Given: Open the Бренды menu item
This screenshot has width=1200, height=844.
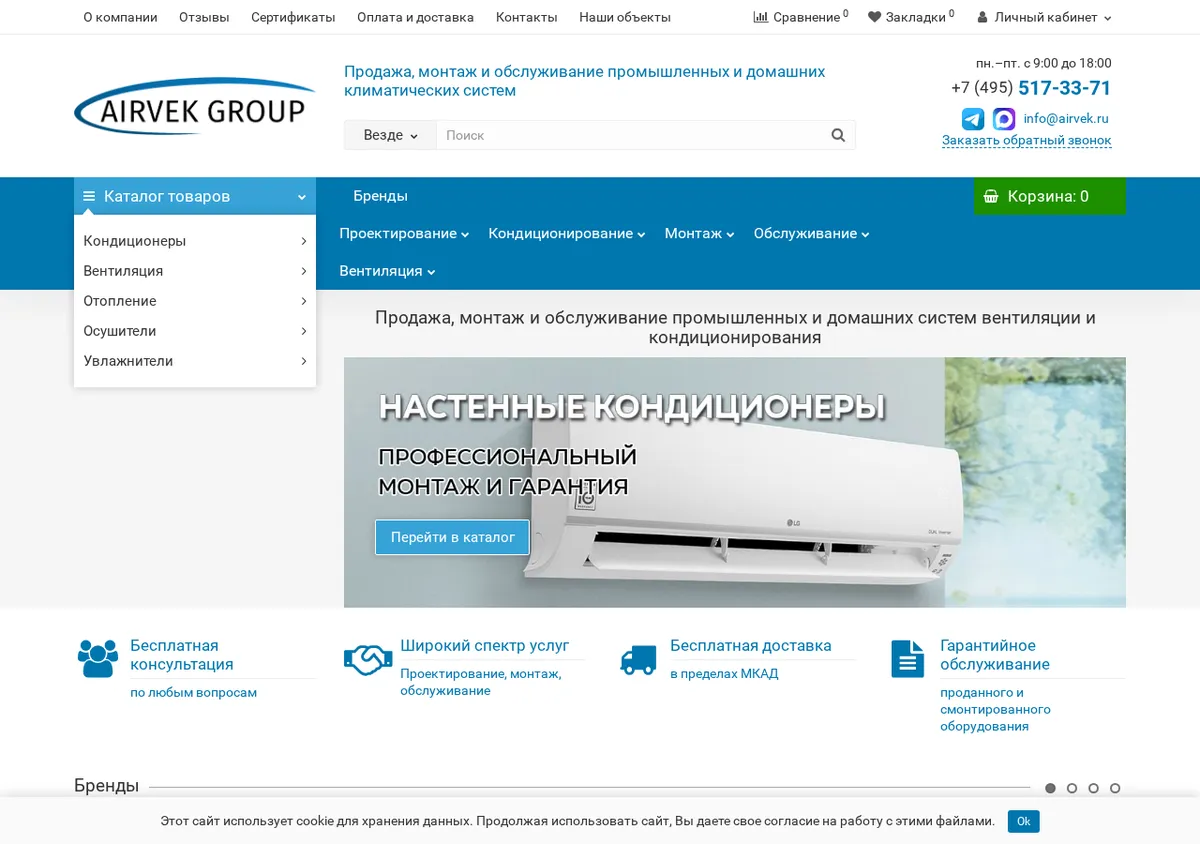Looking at the screenshot, I should tap(380, 196).
